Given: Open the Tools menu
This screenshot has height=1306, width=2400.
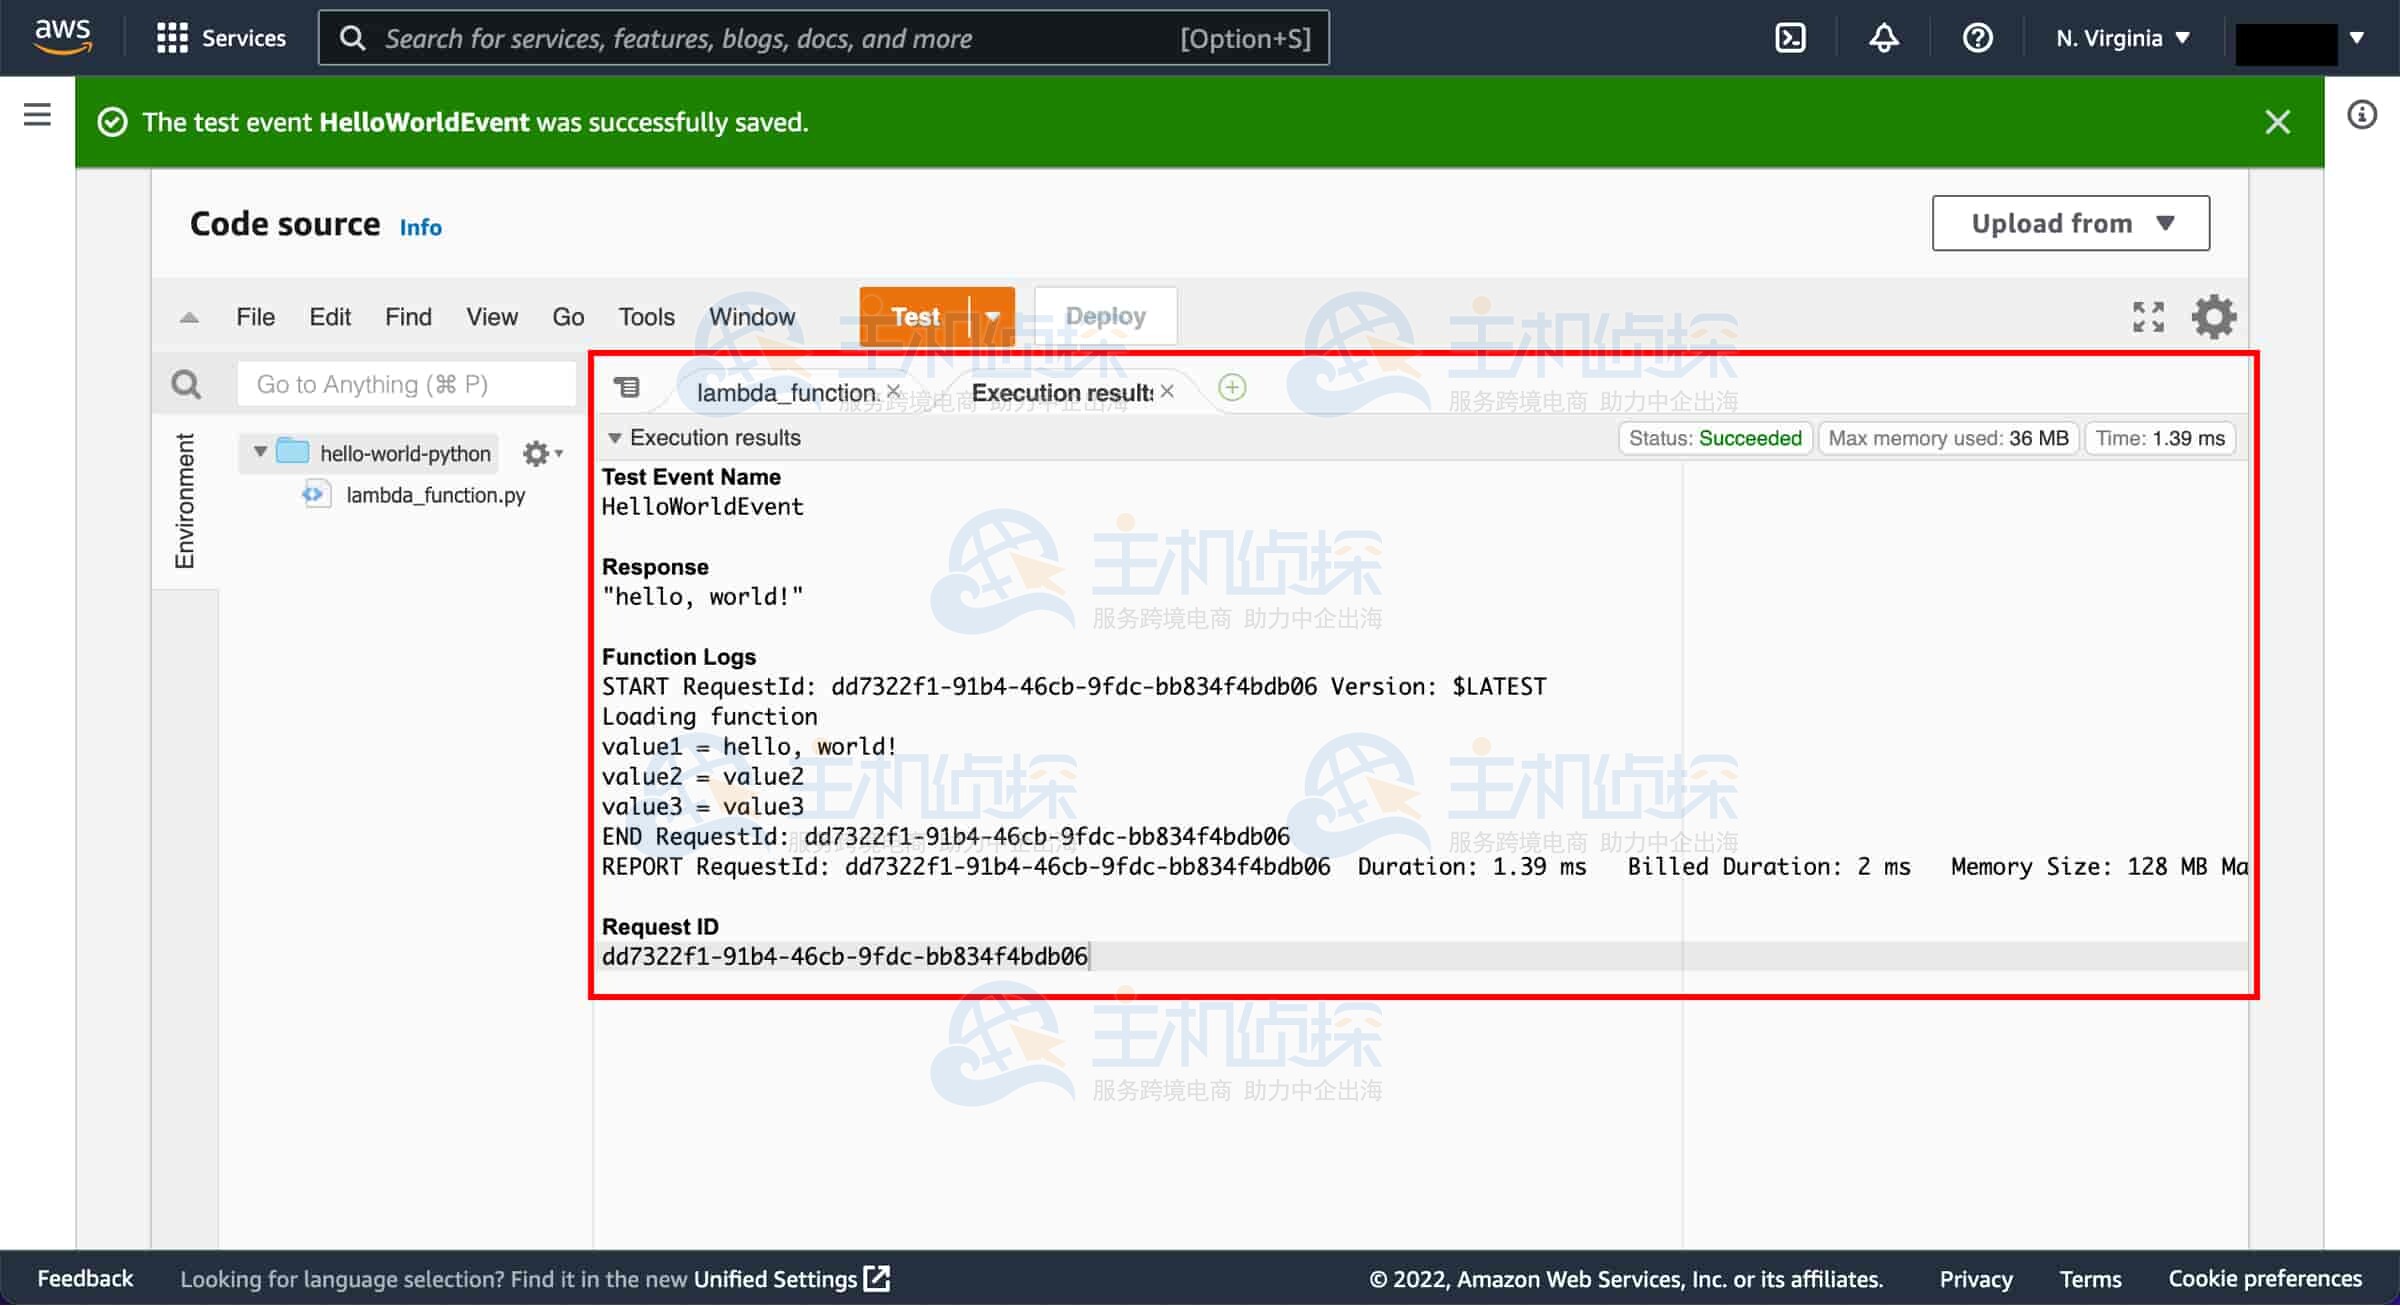Looking at the screenshot, I should click(646, 317).
